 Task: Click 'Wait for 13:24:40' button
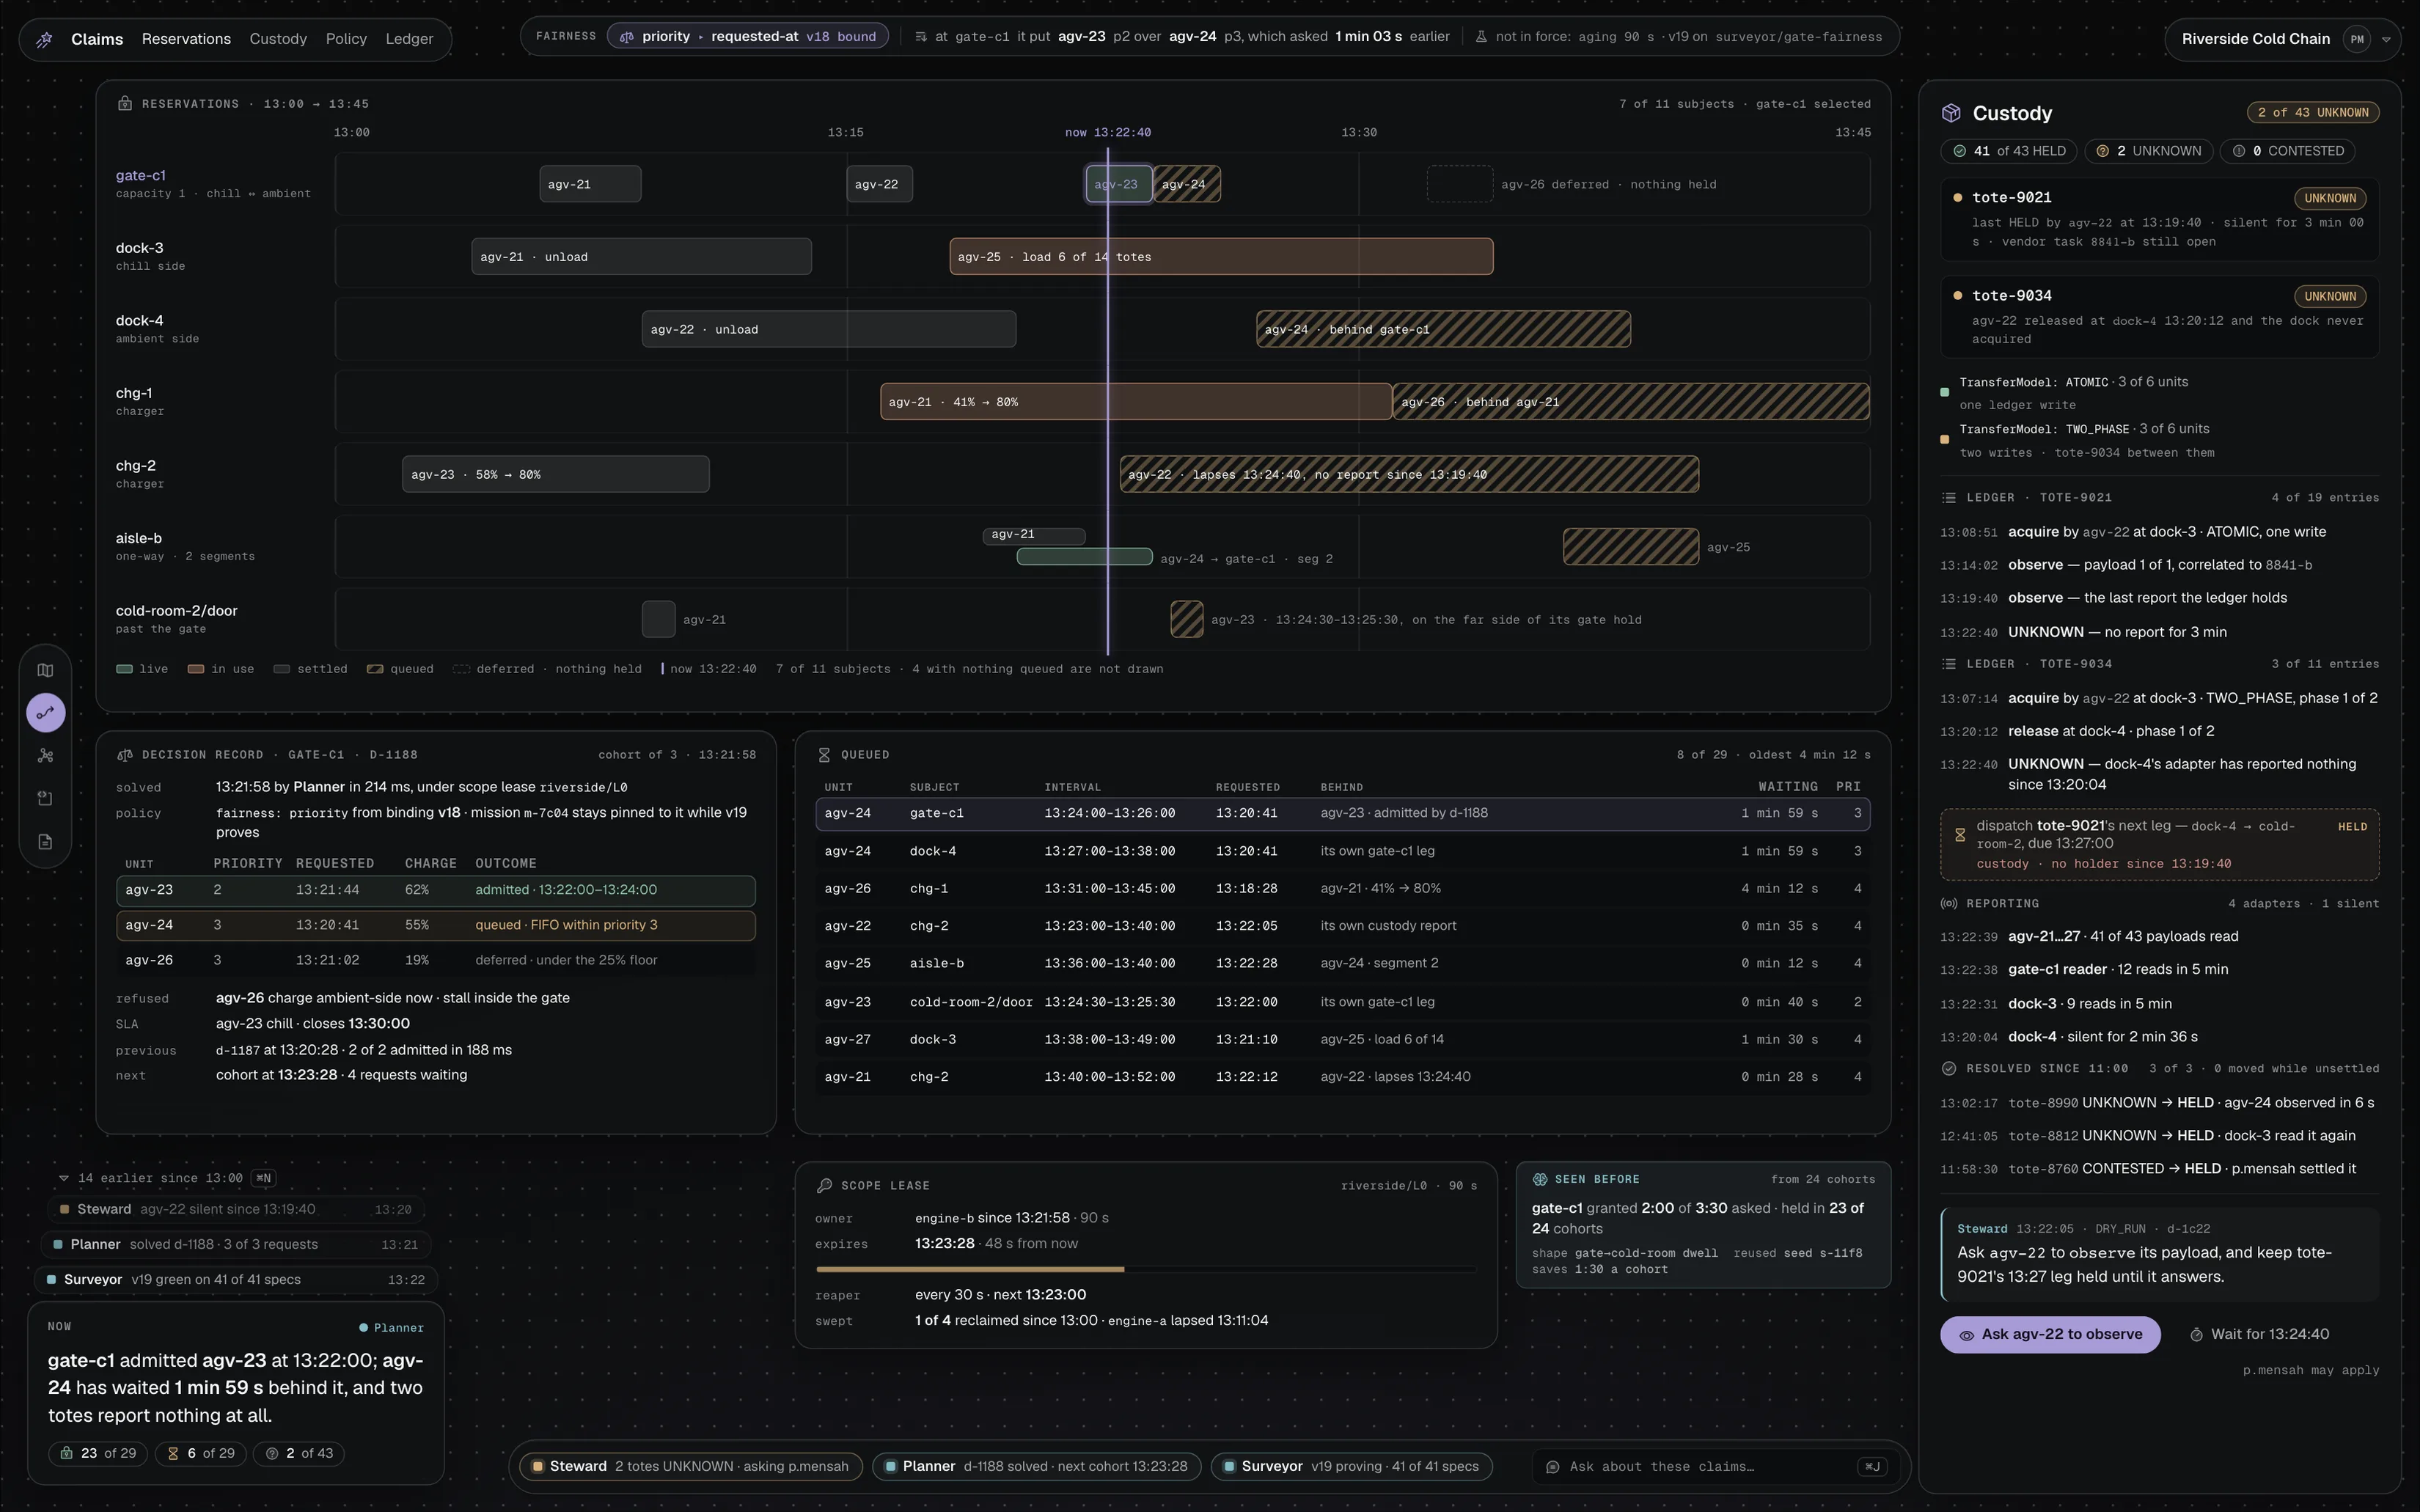2259,1334
